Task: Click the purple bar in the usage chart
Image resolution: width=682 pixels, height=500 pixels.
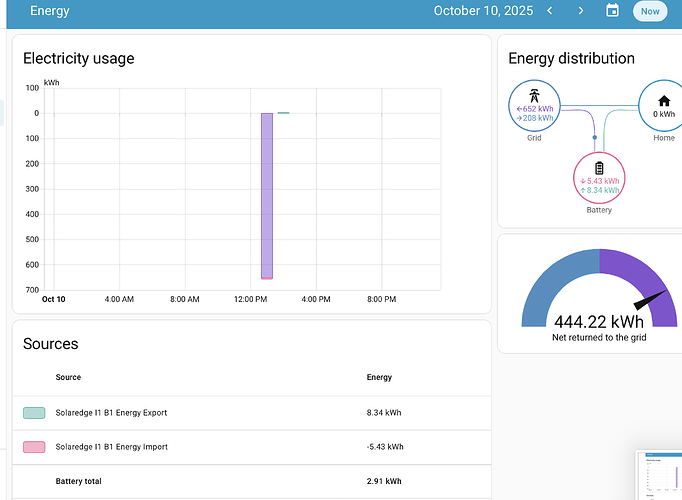Action: pyautogui.click(x=267, y=195)
